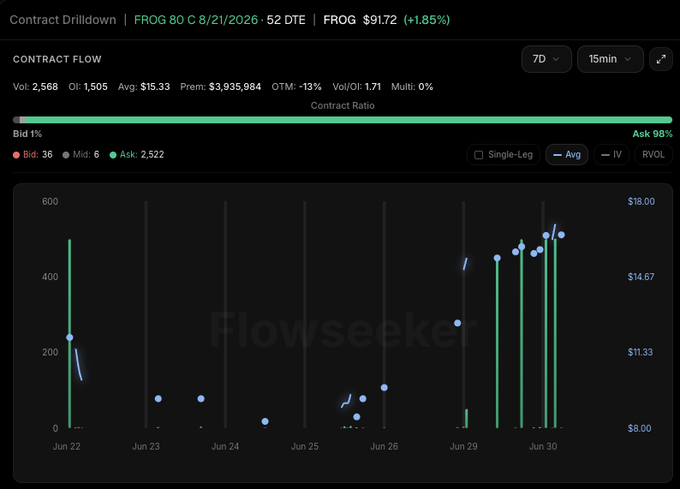Click the OTM: -13% statistic
680x489 pixels.
297,87
